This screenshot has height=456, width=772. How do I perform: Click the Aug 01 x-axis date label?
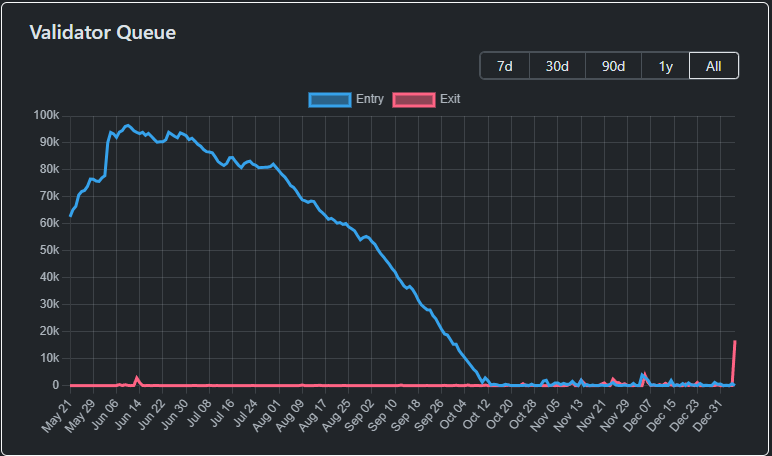pos(266,413)
